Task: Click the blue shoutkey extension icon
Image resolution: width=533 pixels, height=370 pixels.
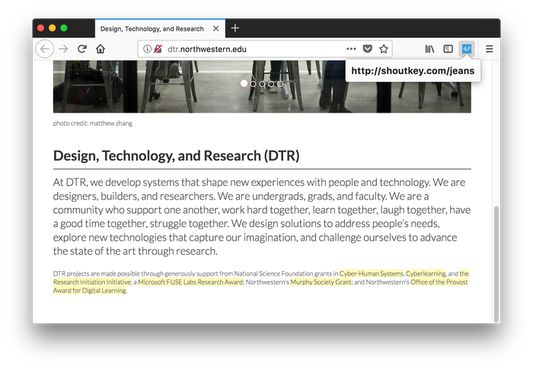Action: coord(467,49)
